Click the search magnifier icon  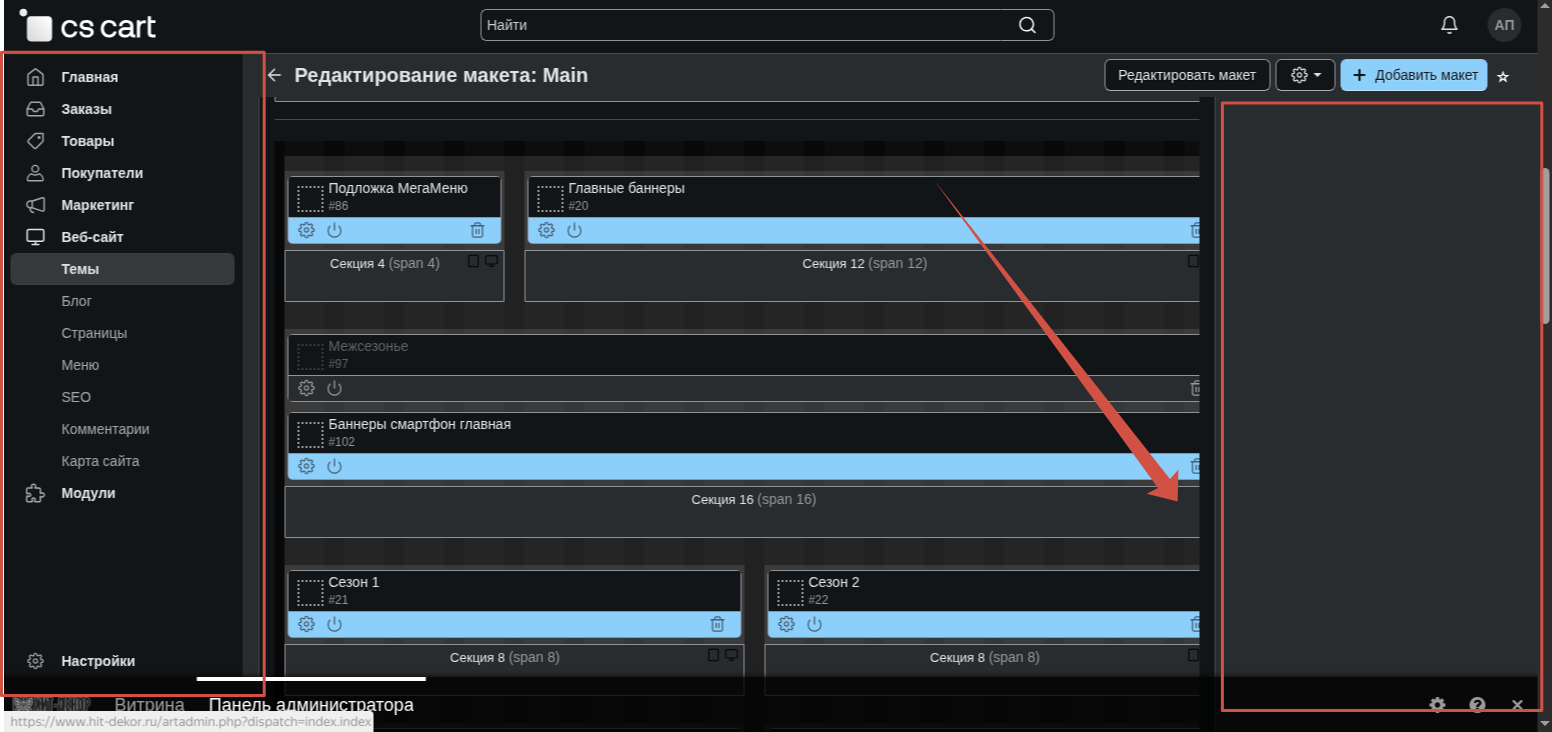tap(1027, 25)
